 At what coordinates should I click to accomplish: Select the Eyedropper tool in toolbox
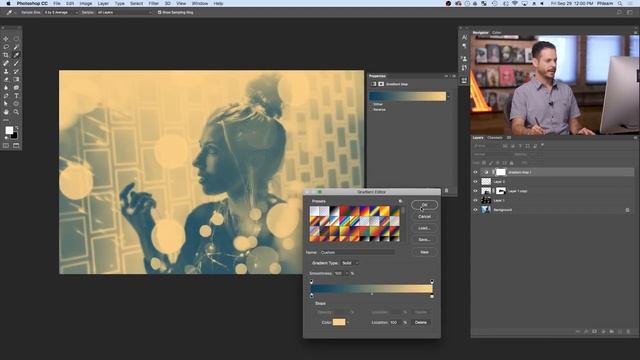tap(16, 55)
